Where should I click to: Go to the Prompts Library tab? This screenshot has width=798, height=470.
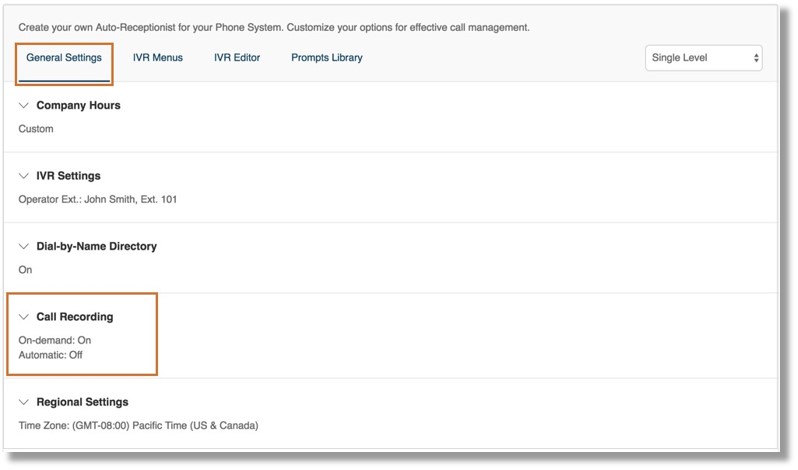327,58
